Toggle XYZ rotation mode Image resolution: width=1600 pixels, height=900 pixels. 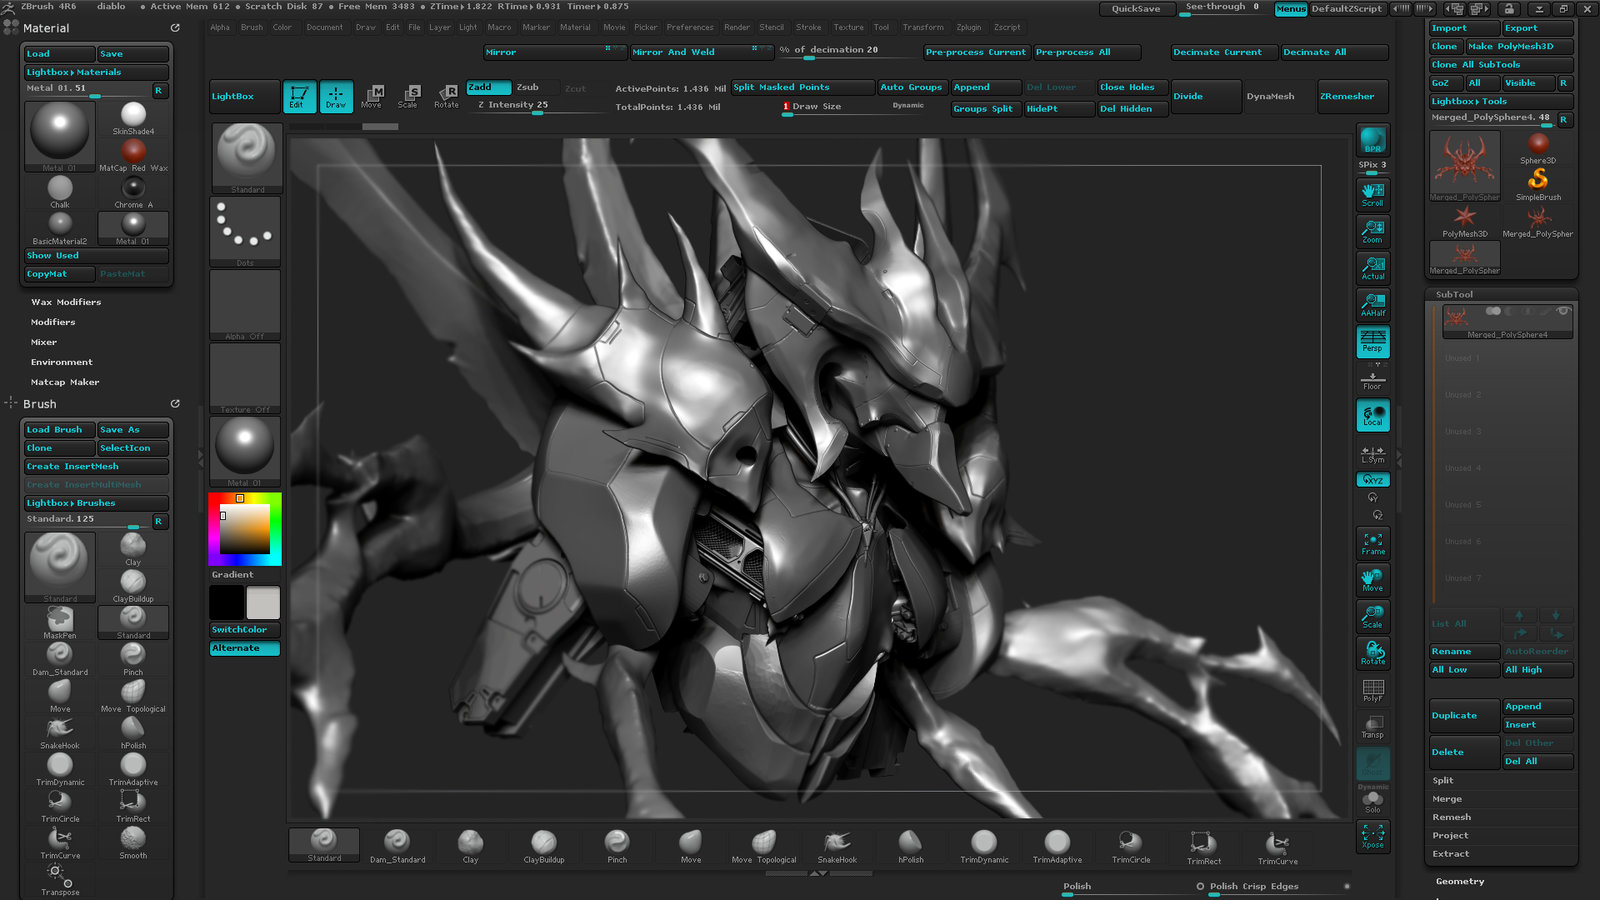(1373, 480)
